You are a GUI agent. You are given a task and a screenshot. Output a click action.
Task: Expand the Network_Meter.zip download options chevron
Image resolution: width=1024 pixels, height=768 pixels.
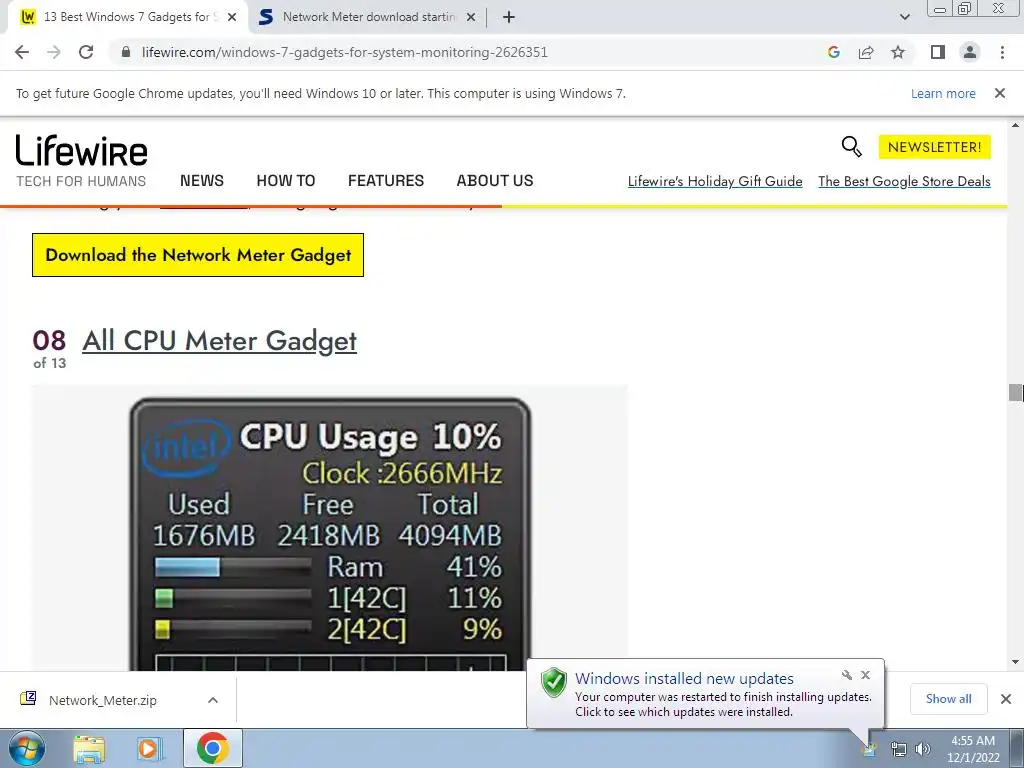pos(213,700)
